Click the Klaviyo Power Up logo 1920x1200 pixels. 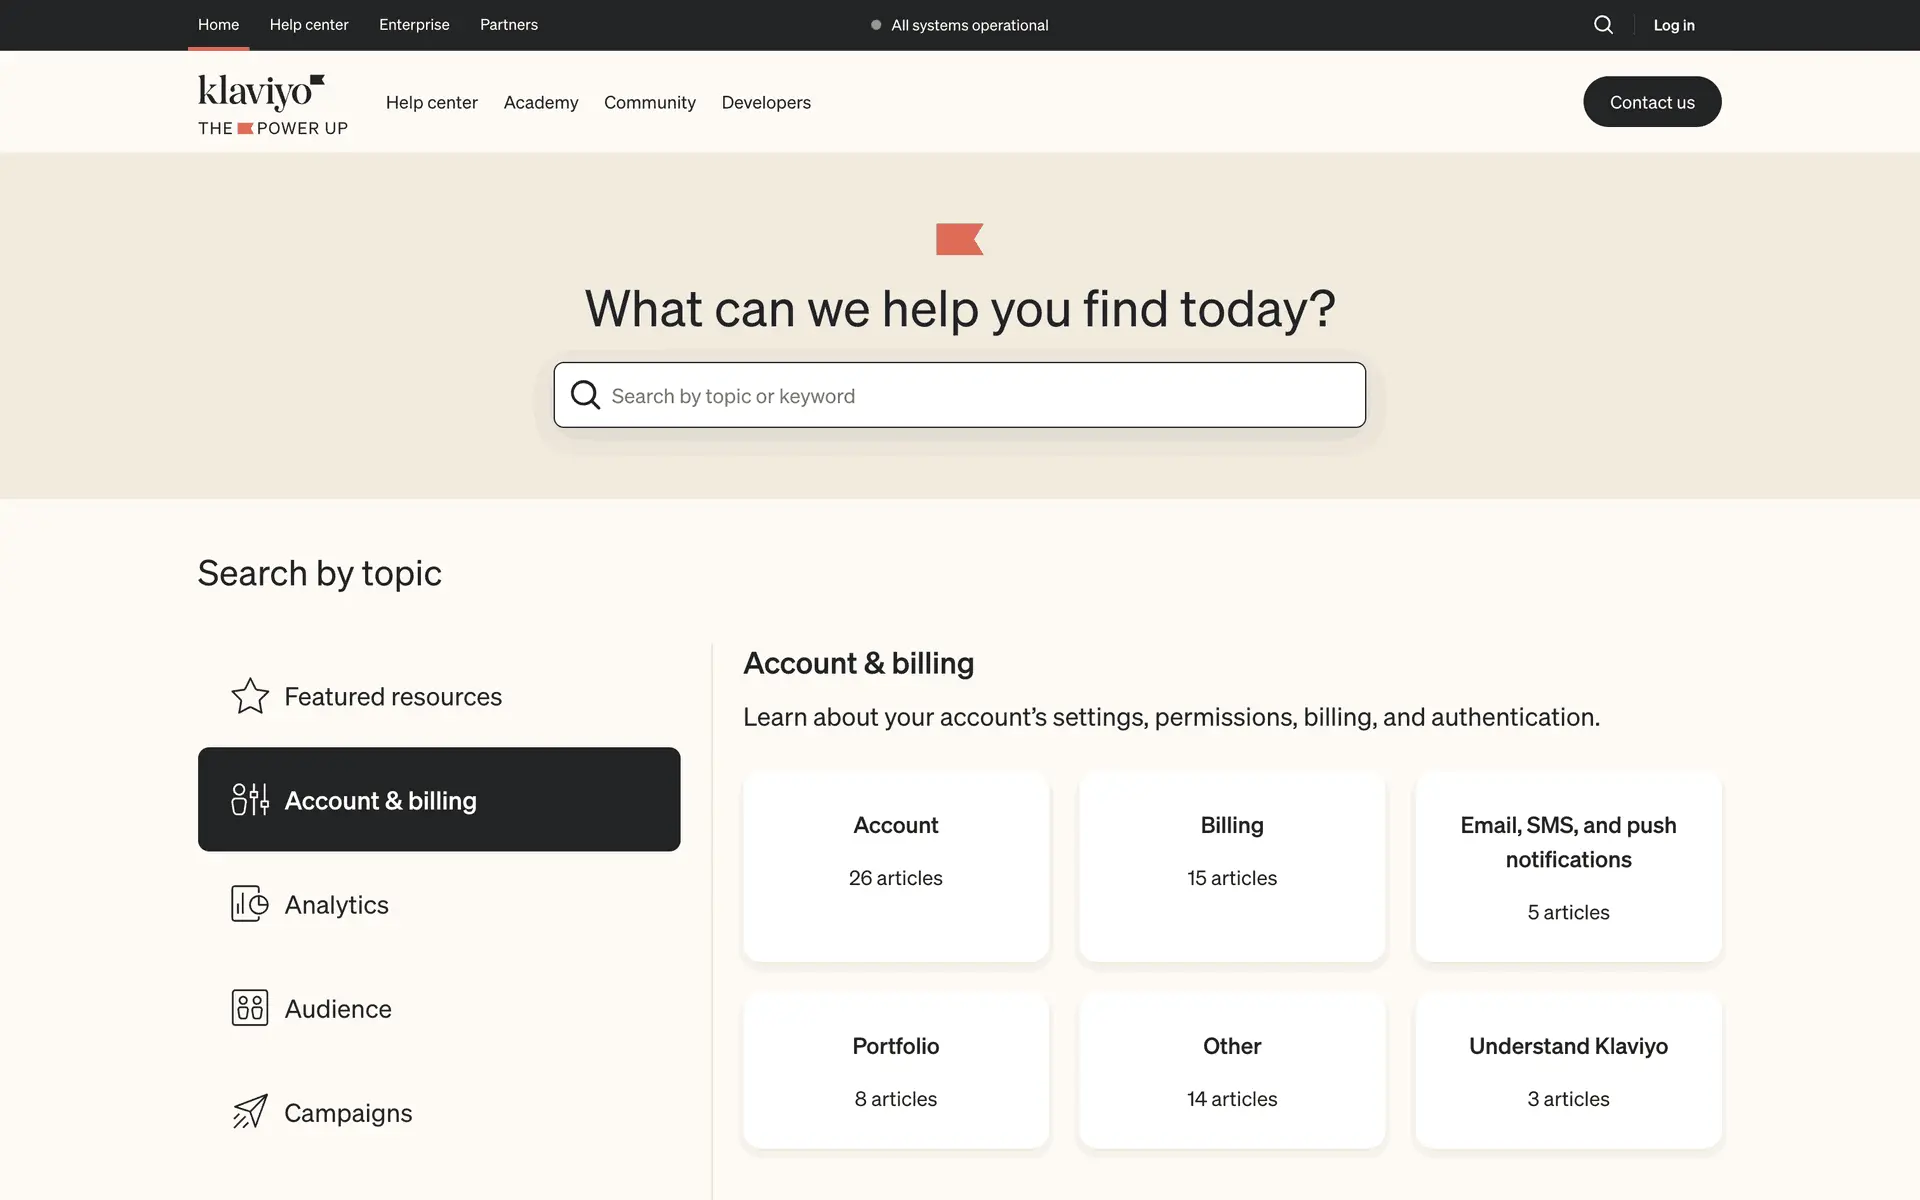pyautogui.click(x=272, y=104)
